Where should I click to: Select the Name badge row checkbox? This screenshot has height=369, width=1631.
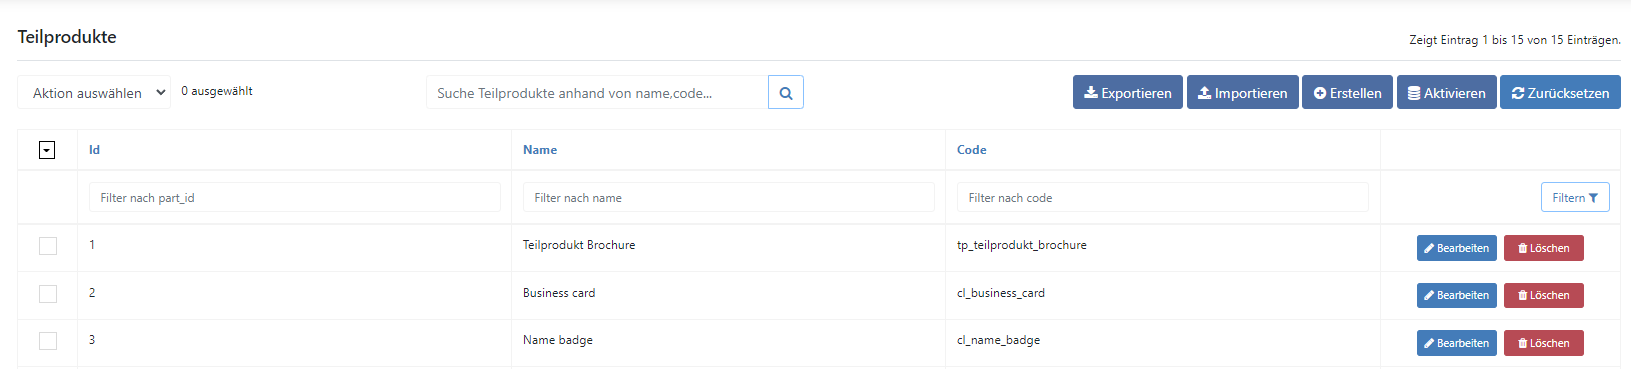click(x=48, y=341)
